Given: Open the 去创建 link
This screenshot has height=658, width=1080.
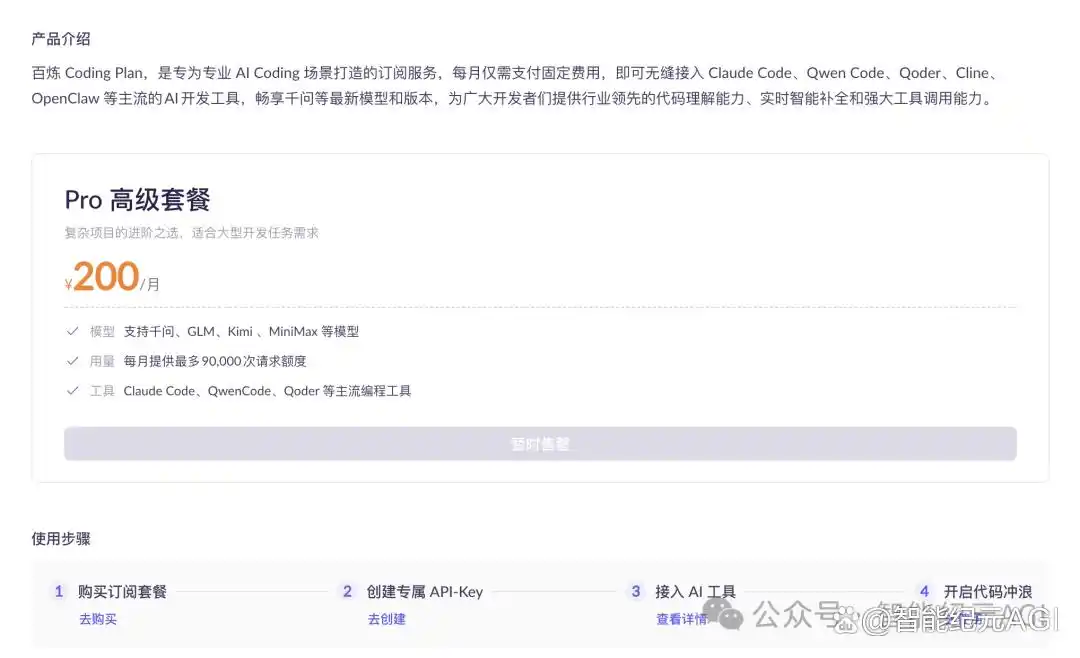Looking at the screenshot, I should tap(386, 619).
